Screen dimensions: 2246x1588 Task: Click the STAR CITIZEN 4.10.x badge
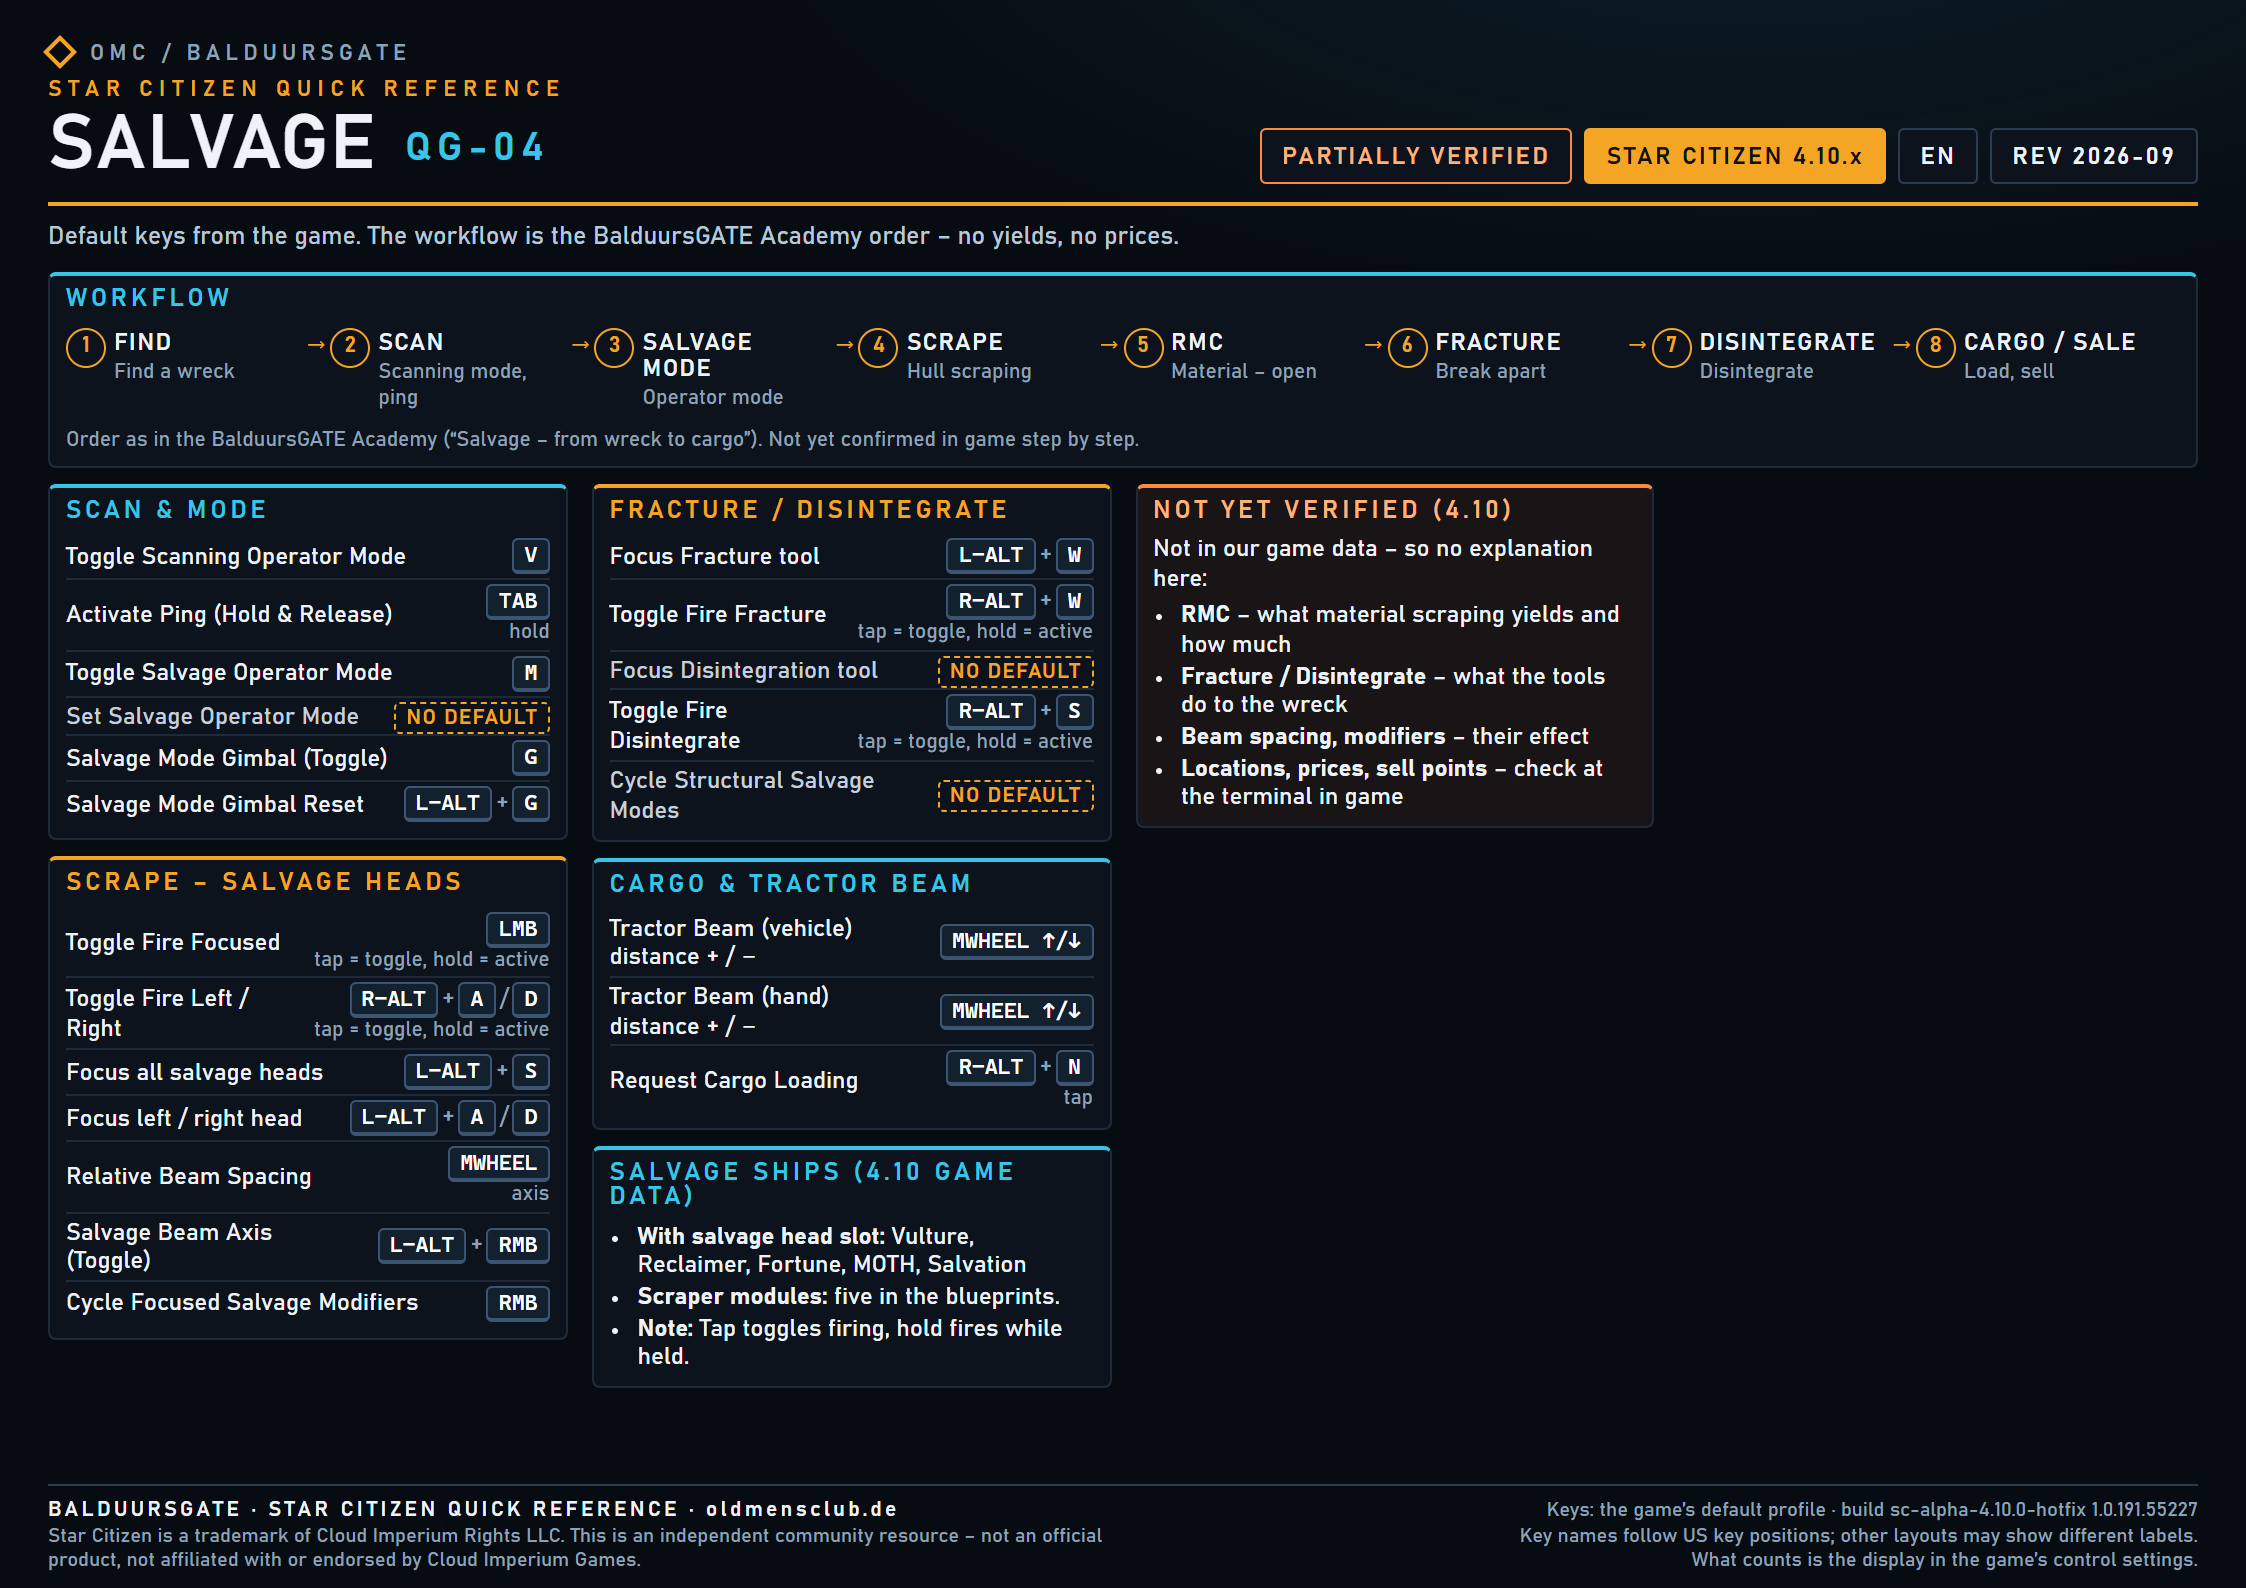tap(1734, 156)
